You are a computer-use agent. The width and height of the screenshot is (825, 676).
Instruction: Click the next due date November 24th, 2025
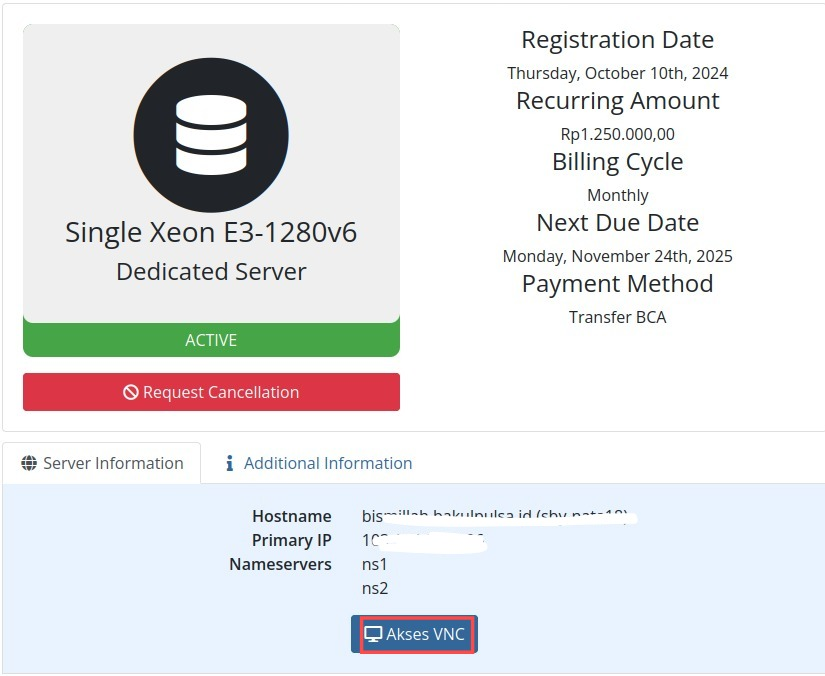pos(617,256)
